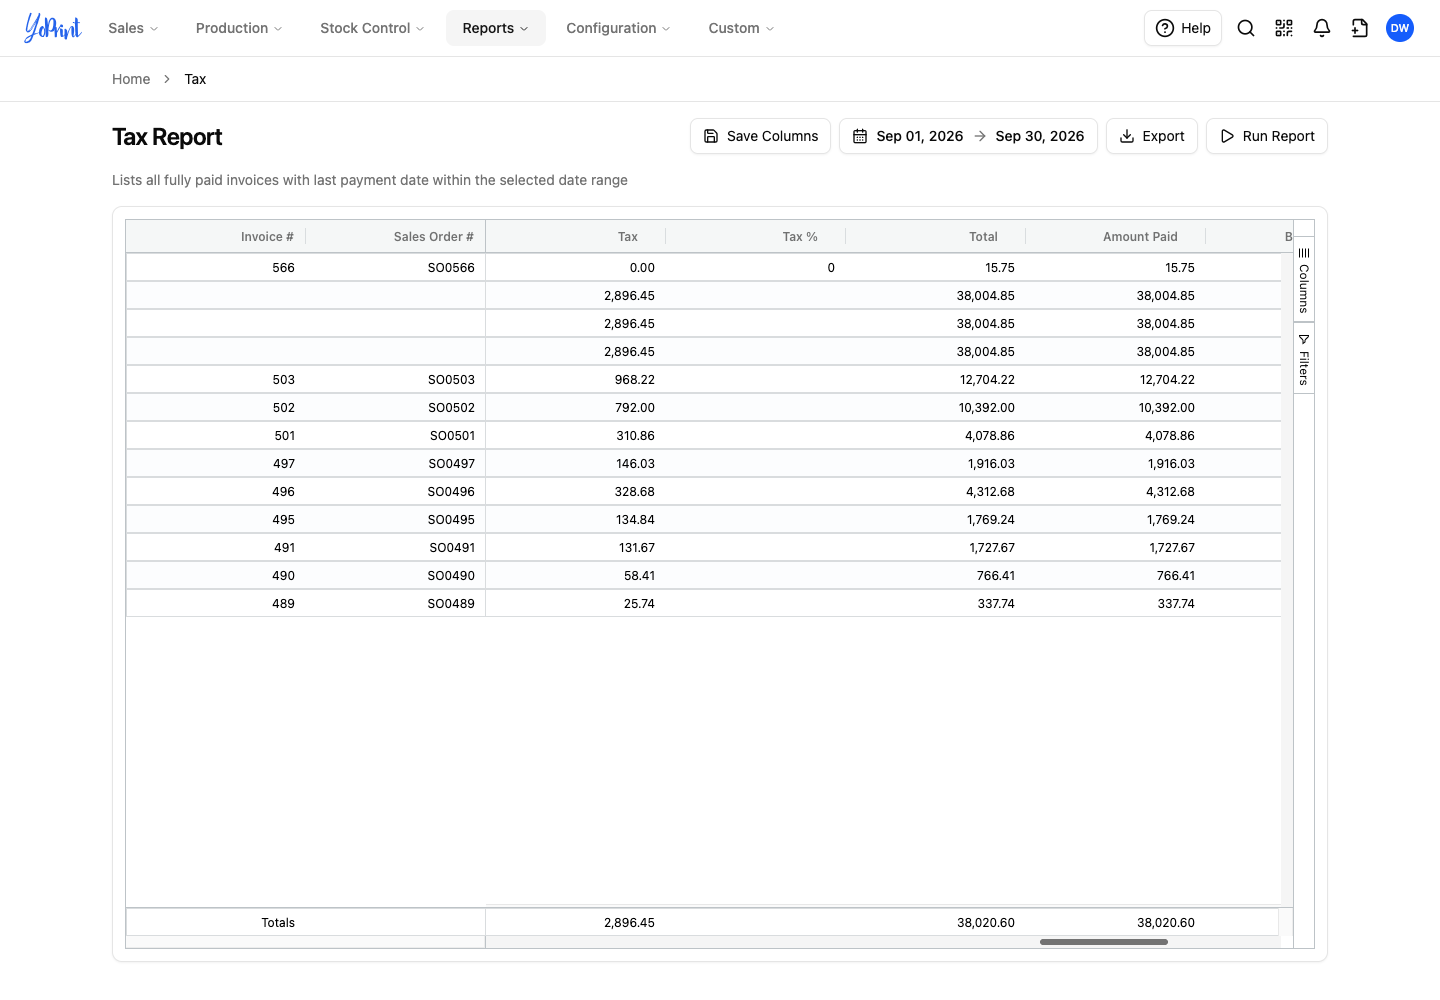Select sales order SO0490 cell
Viewport: 1440px width, 1000px height.
(x=396, y=576)
